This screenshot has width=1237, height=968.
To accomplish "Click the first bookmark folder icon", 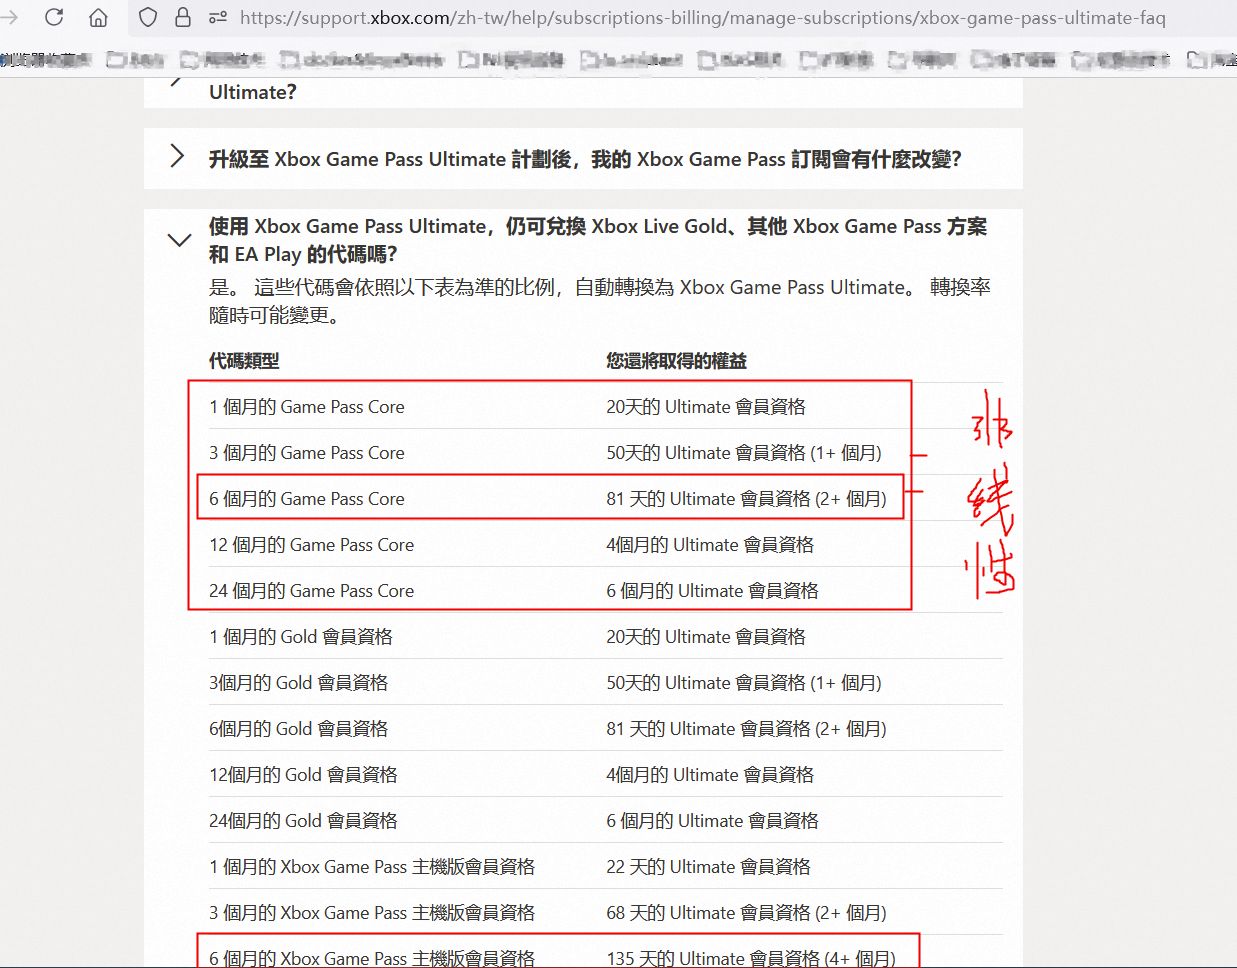I will 119,60.
